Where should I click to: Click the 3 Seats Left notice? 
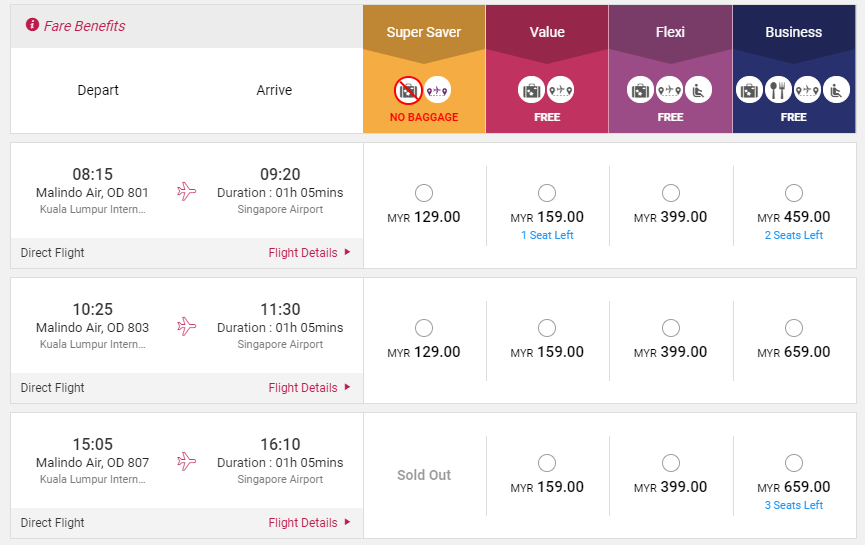click(794, 505)
